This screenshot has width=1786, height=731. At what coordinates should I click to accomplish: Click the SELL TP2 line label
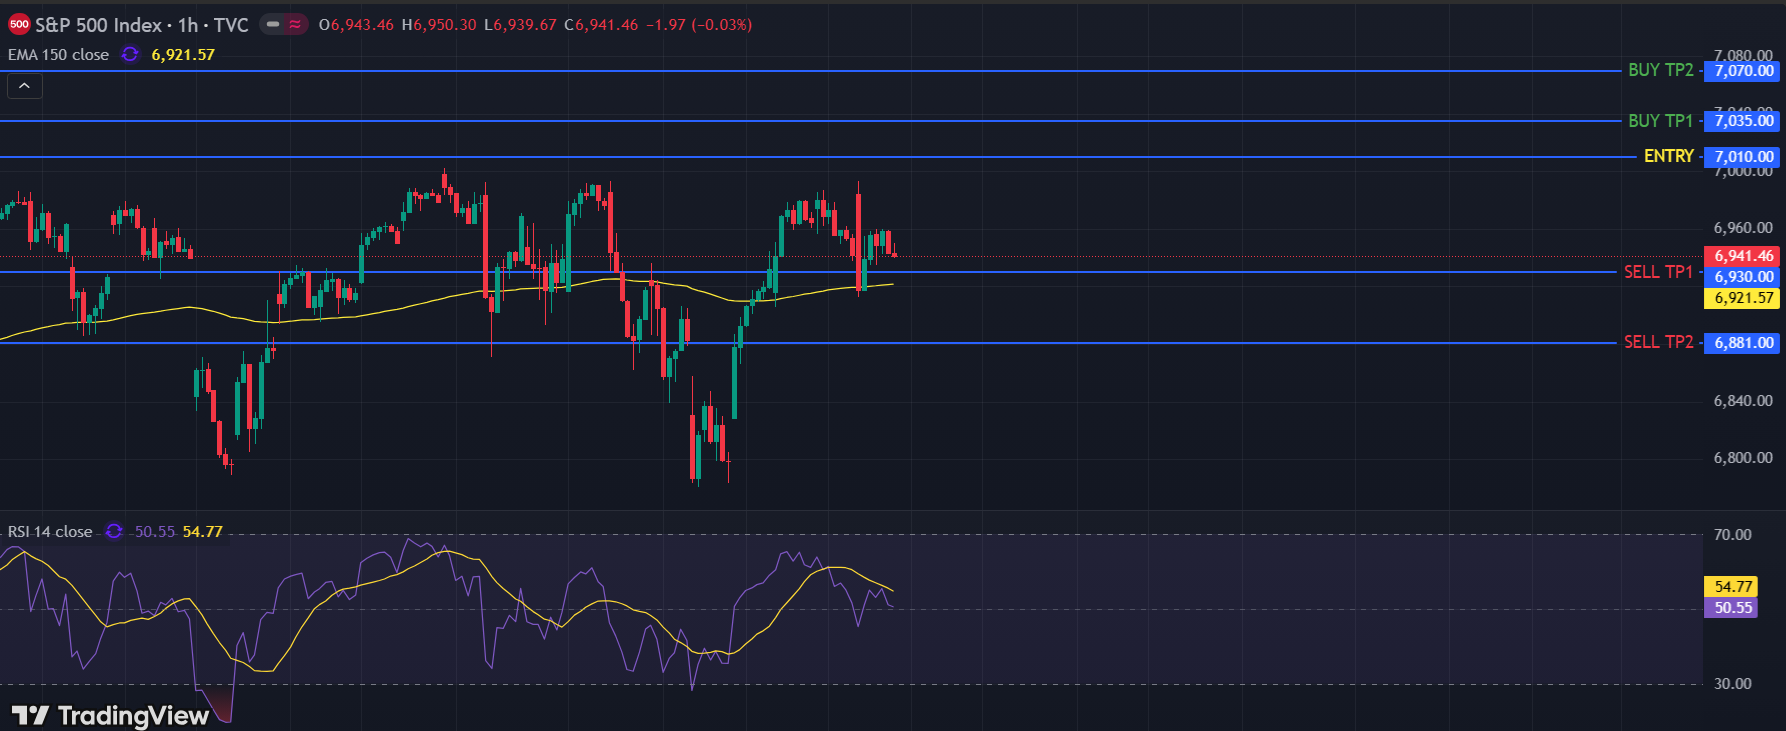point(1658,342)
